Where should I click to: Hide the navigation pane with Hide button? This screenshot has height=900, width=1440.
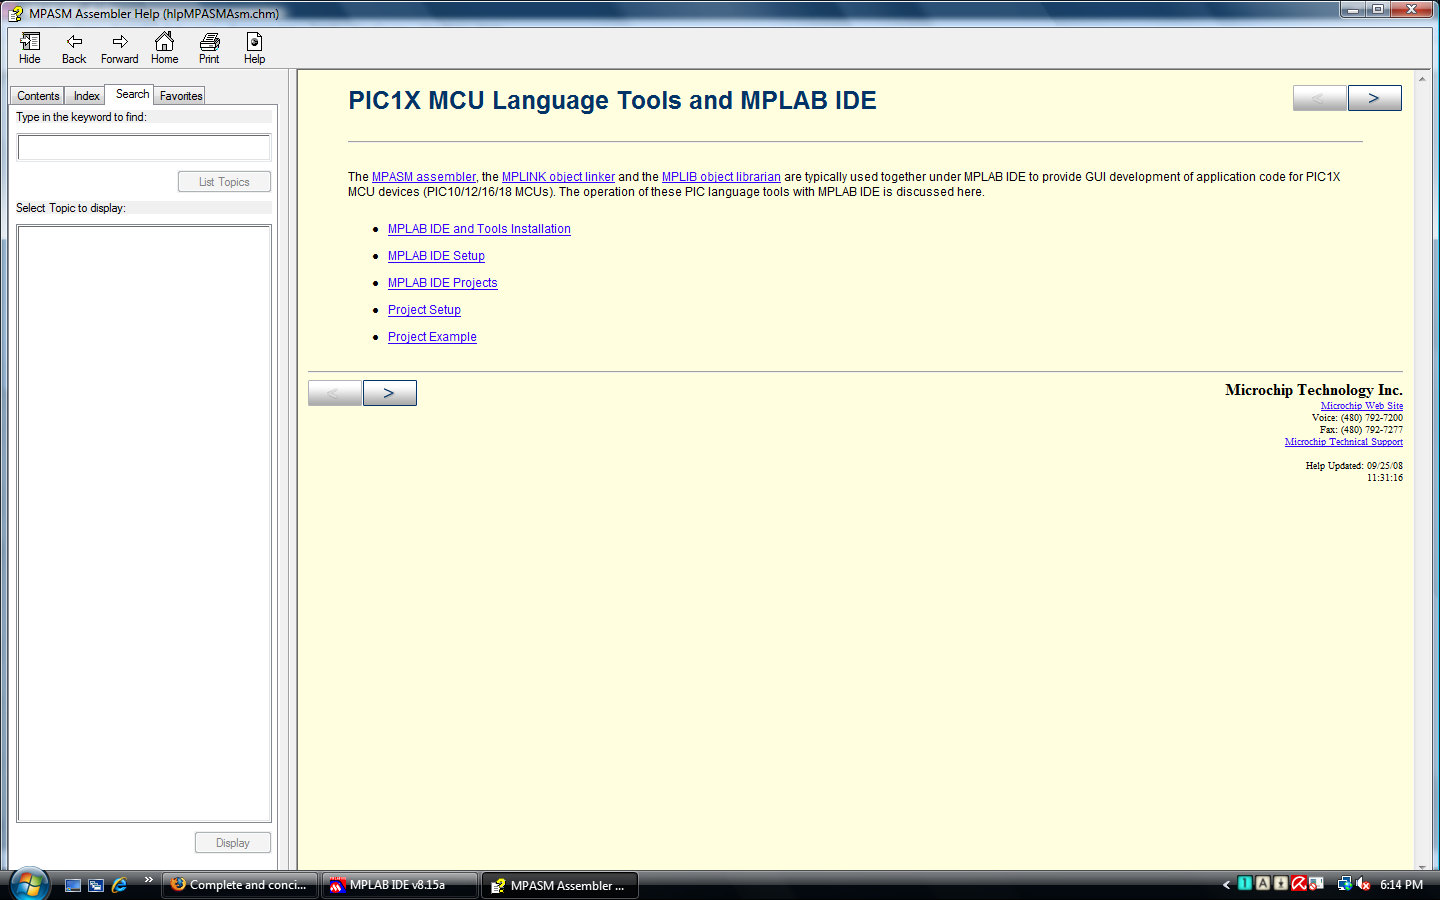(30, 48)
